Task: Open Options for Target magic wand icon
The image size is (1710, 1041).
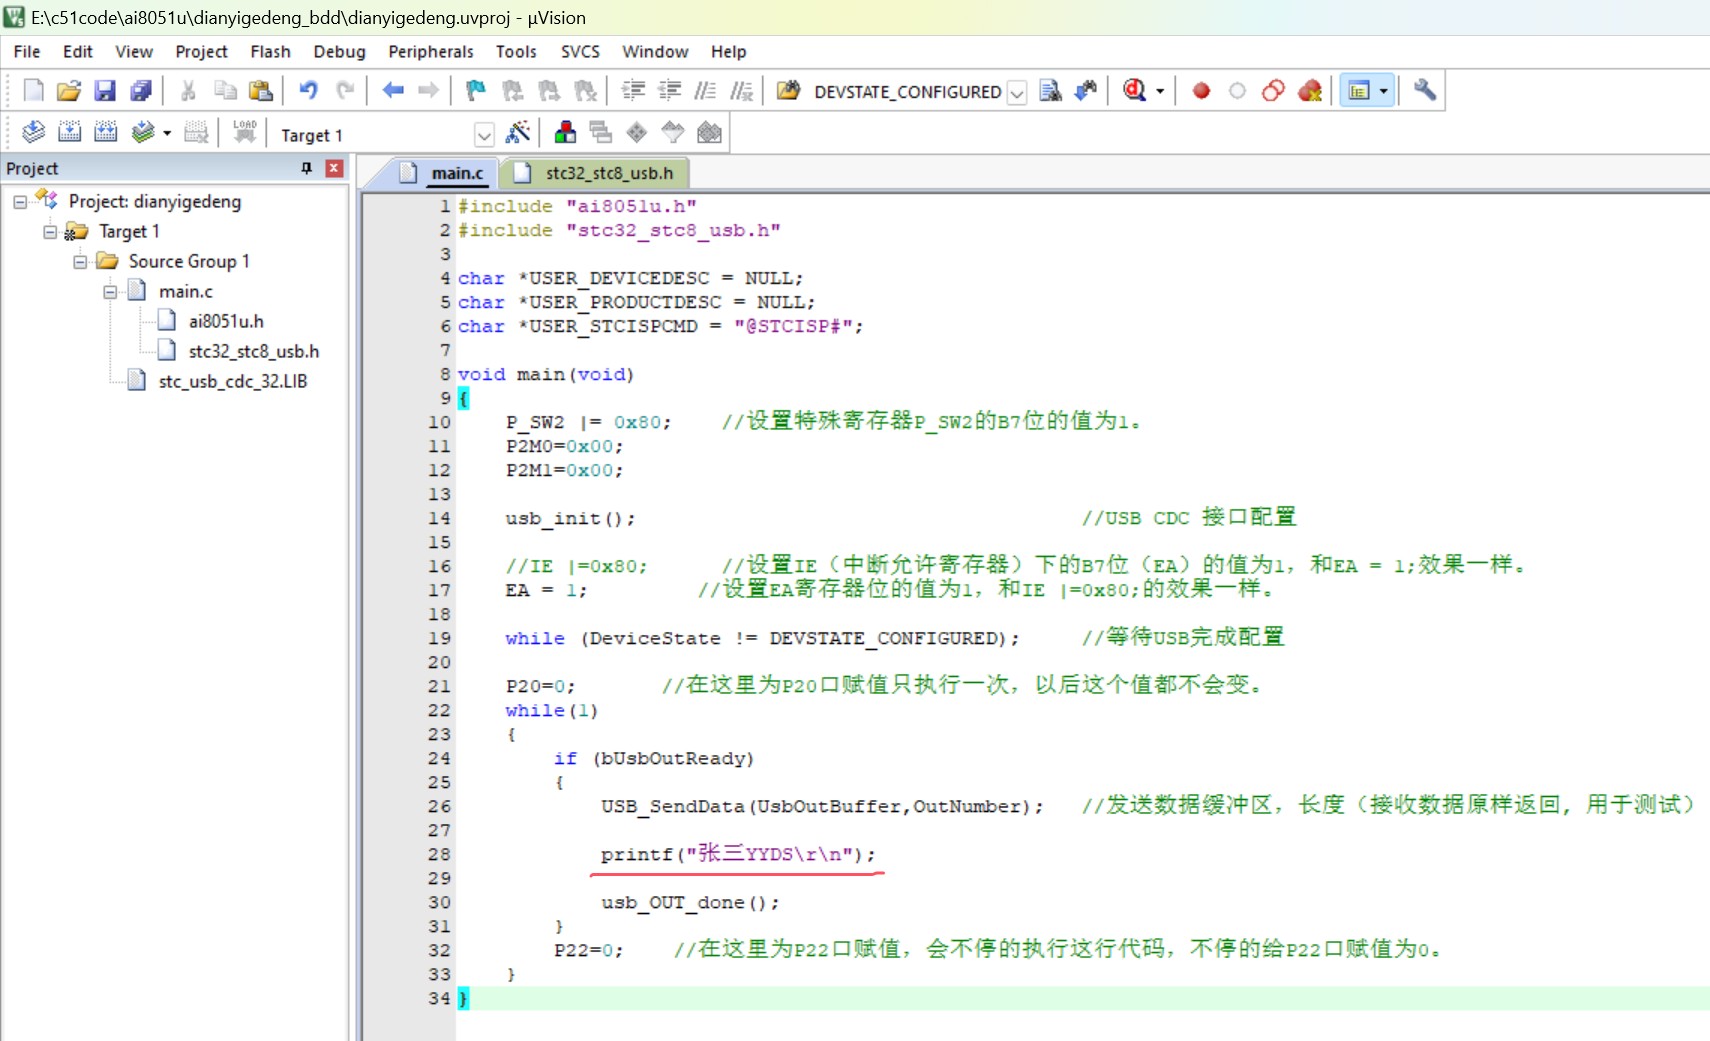Action: [518, 133]
